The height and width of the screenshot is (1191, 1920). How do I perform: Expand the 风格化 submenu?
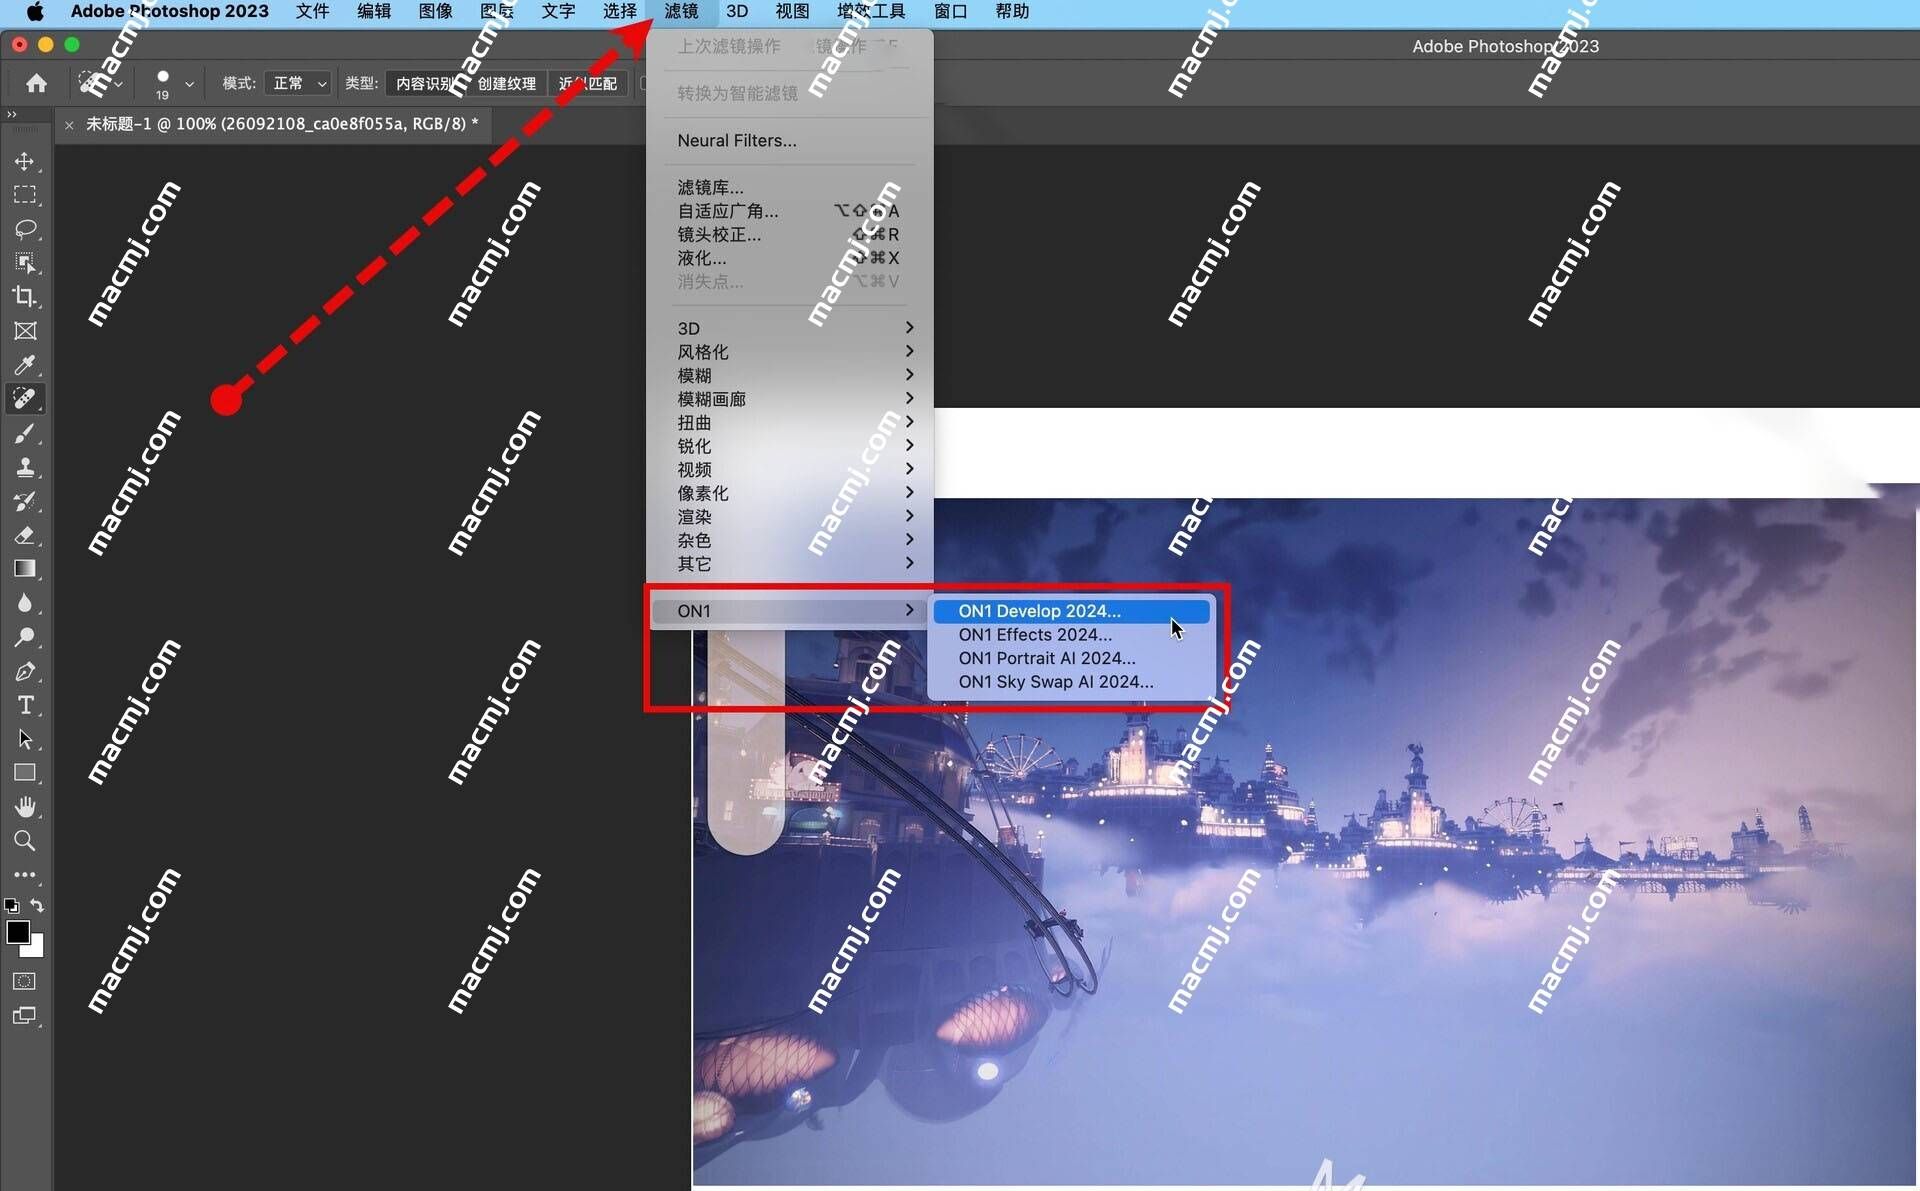point(790,352)
